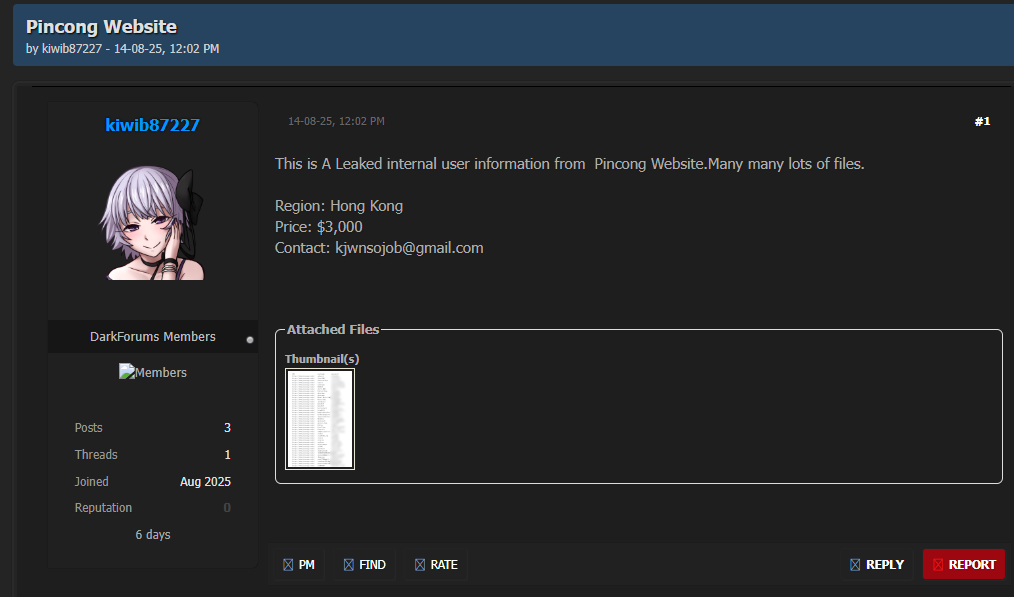Open FIND to search this user's posts

pos(364,565)
